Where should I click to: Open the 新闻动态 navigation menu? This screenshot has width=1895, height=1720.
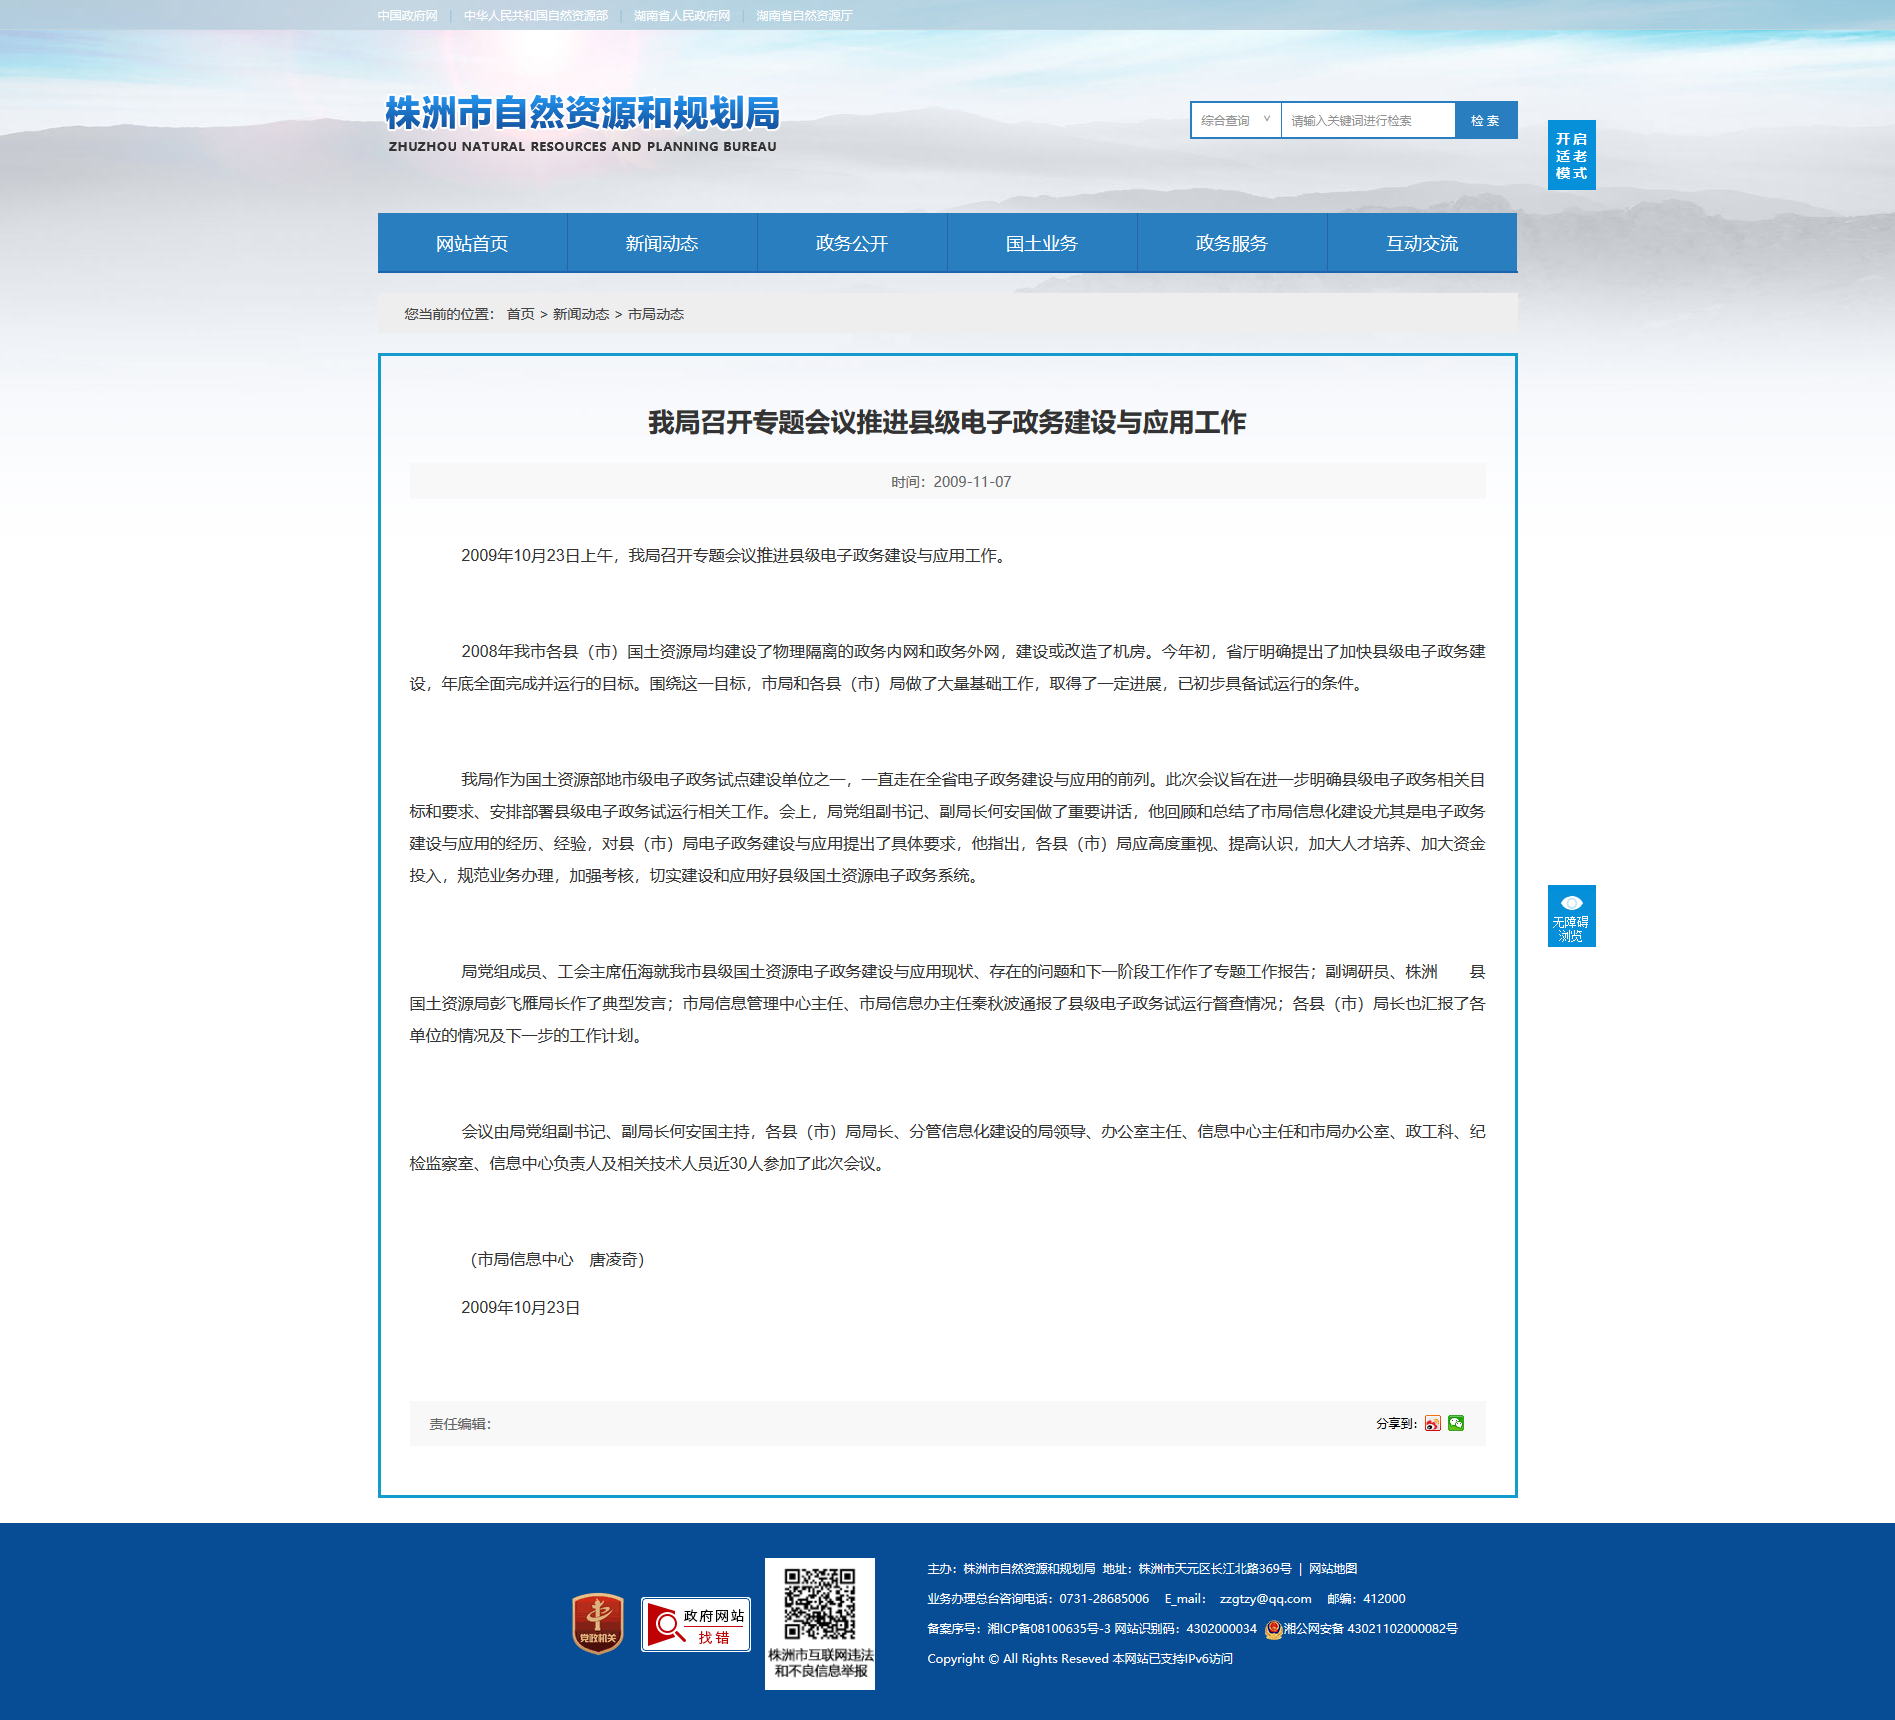pos(662,243)
